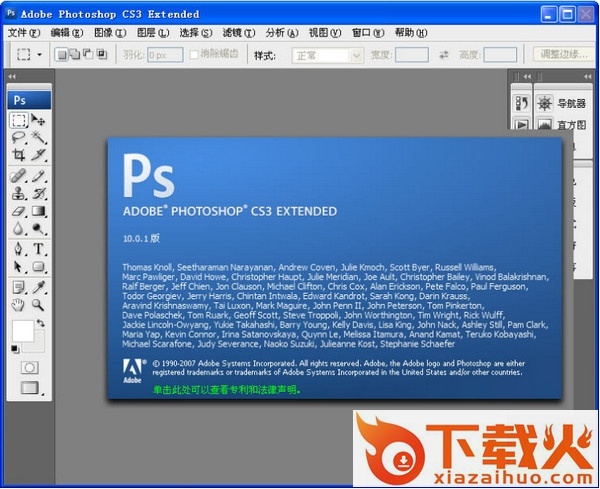Choose Subtract from Selection mode
600x489 pixels.
[88, 55]
